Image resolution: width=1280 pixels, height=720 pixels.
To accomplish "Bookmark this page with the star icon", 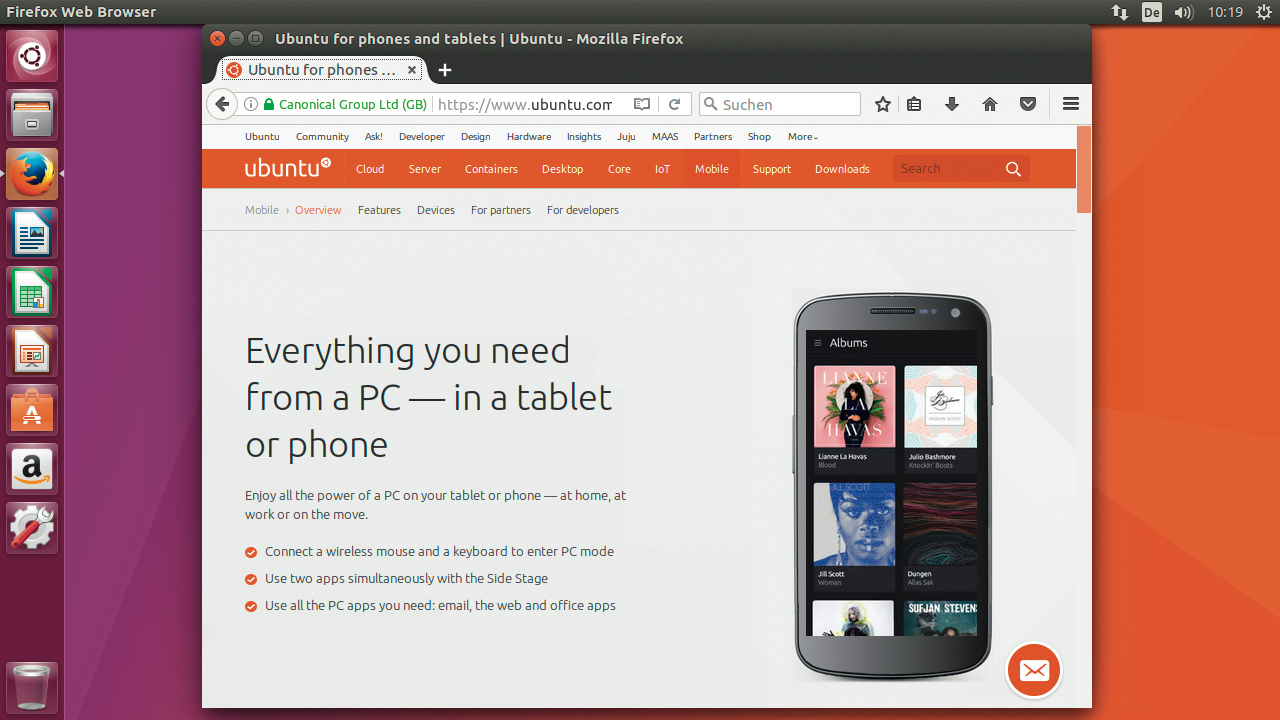I will (x=883, y=104).
